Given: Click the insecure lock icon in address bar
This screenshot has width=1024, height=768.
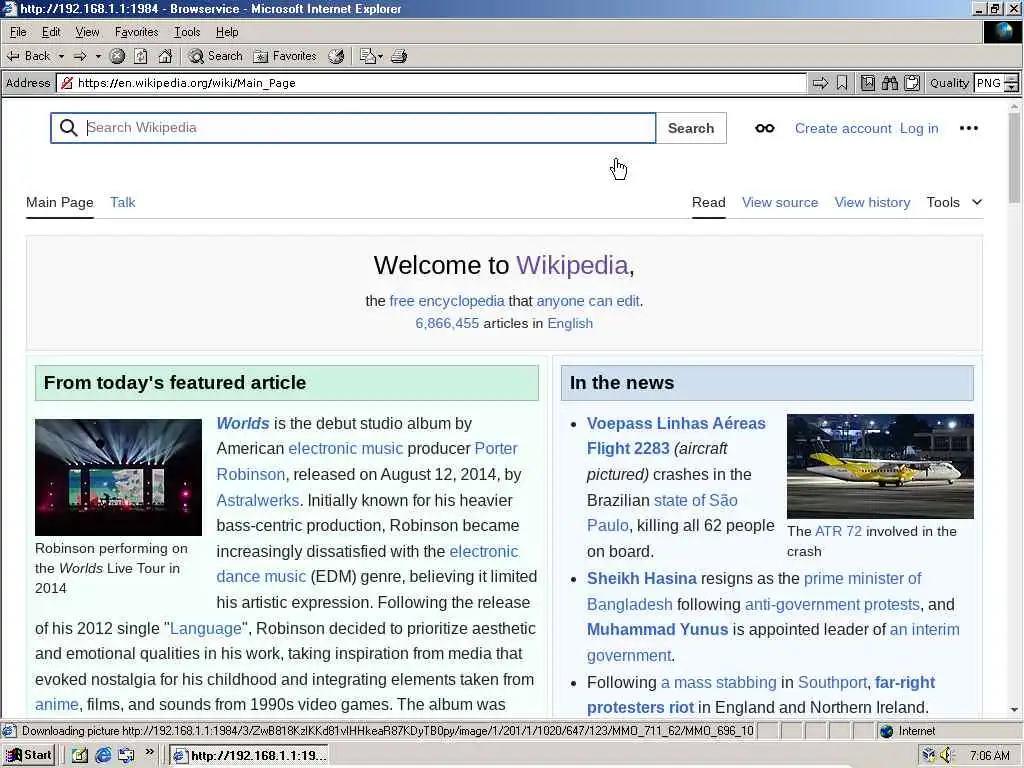Looking at the screenshot, I should click(x=67, y=83).
